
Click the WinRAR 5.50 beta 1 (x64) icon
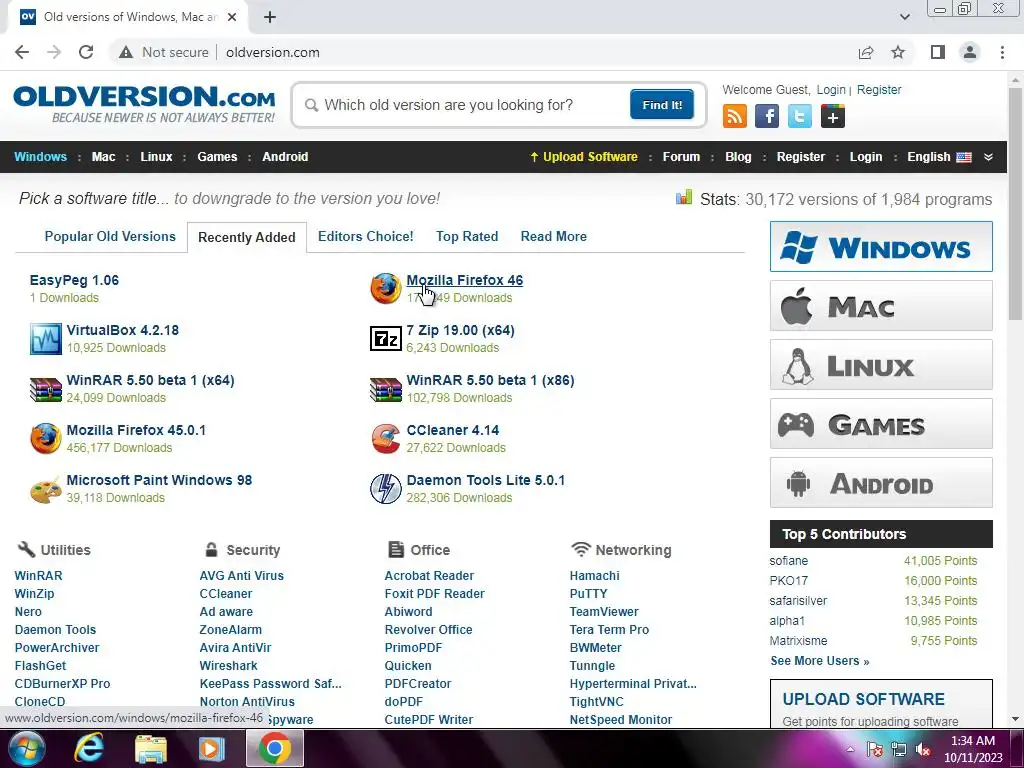click(x=46, y=389)
